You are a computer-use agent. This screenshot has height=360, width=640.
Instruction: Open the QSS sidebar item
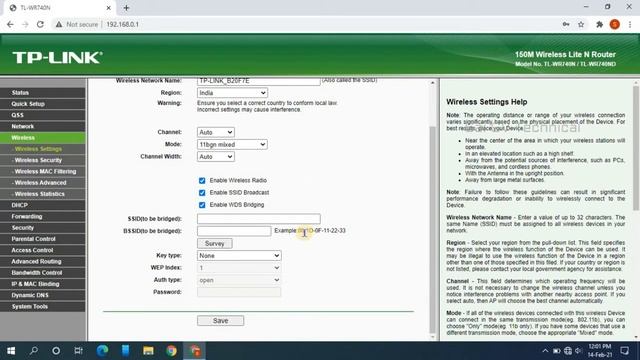tap(43, 115)
